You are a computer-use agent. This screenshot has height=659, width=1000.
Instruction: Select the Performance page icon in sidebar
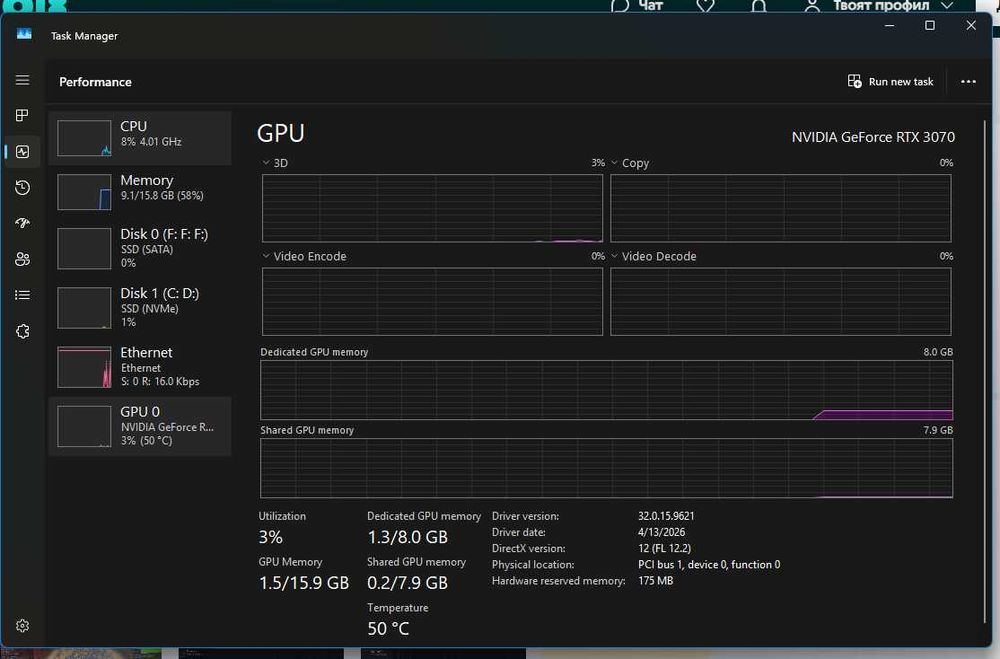22,152
